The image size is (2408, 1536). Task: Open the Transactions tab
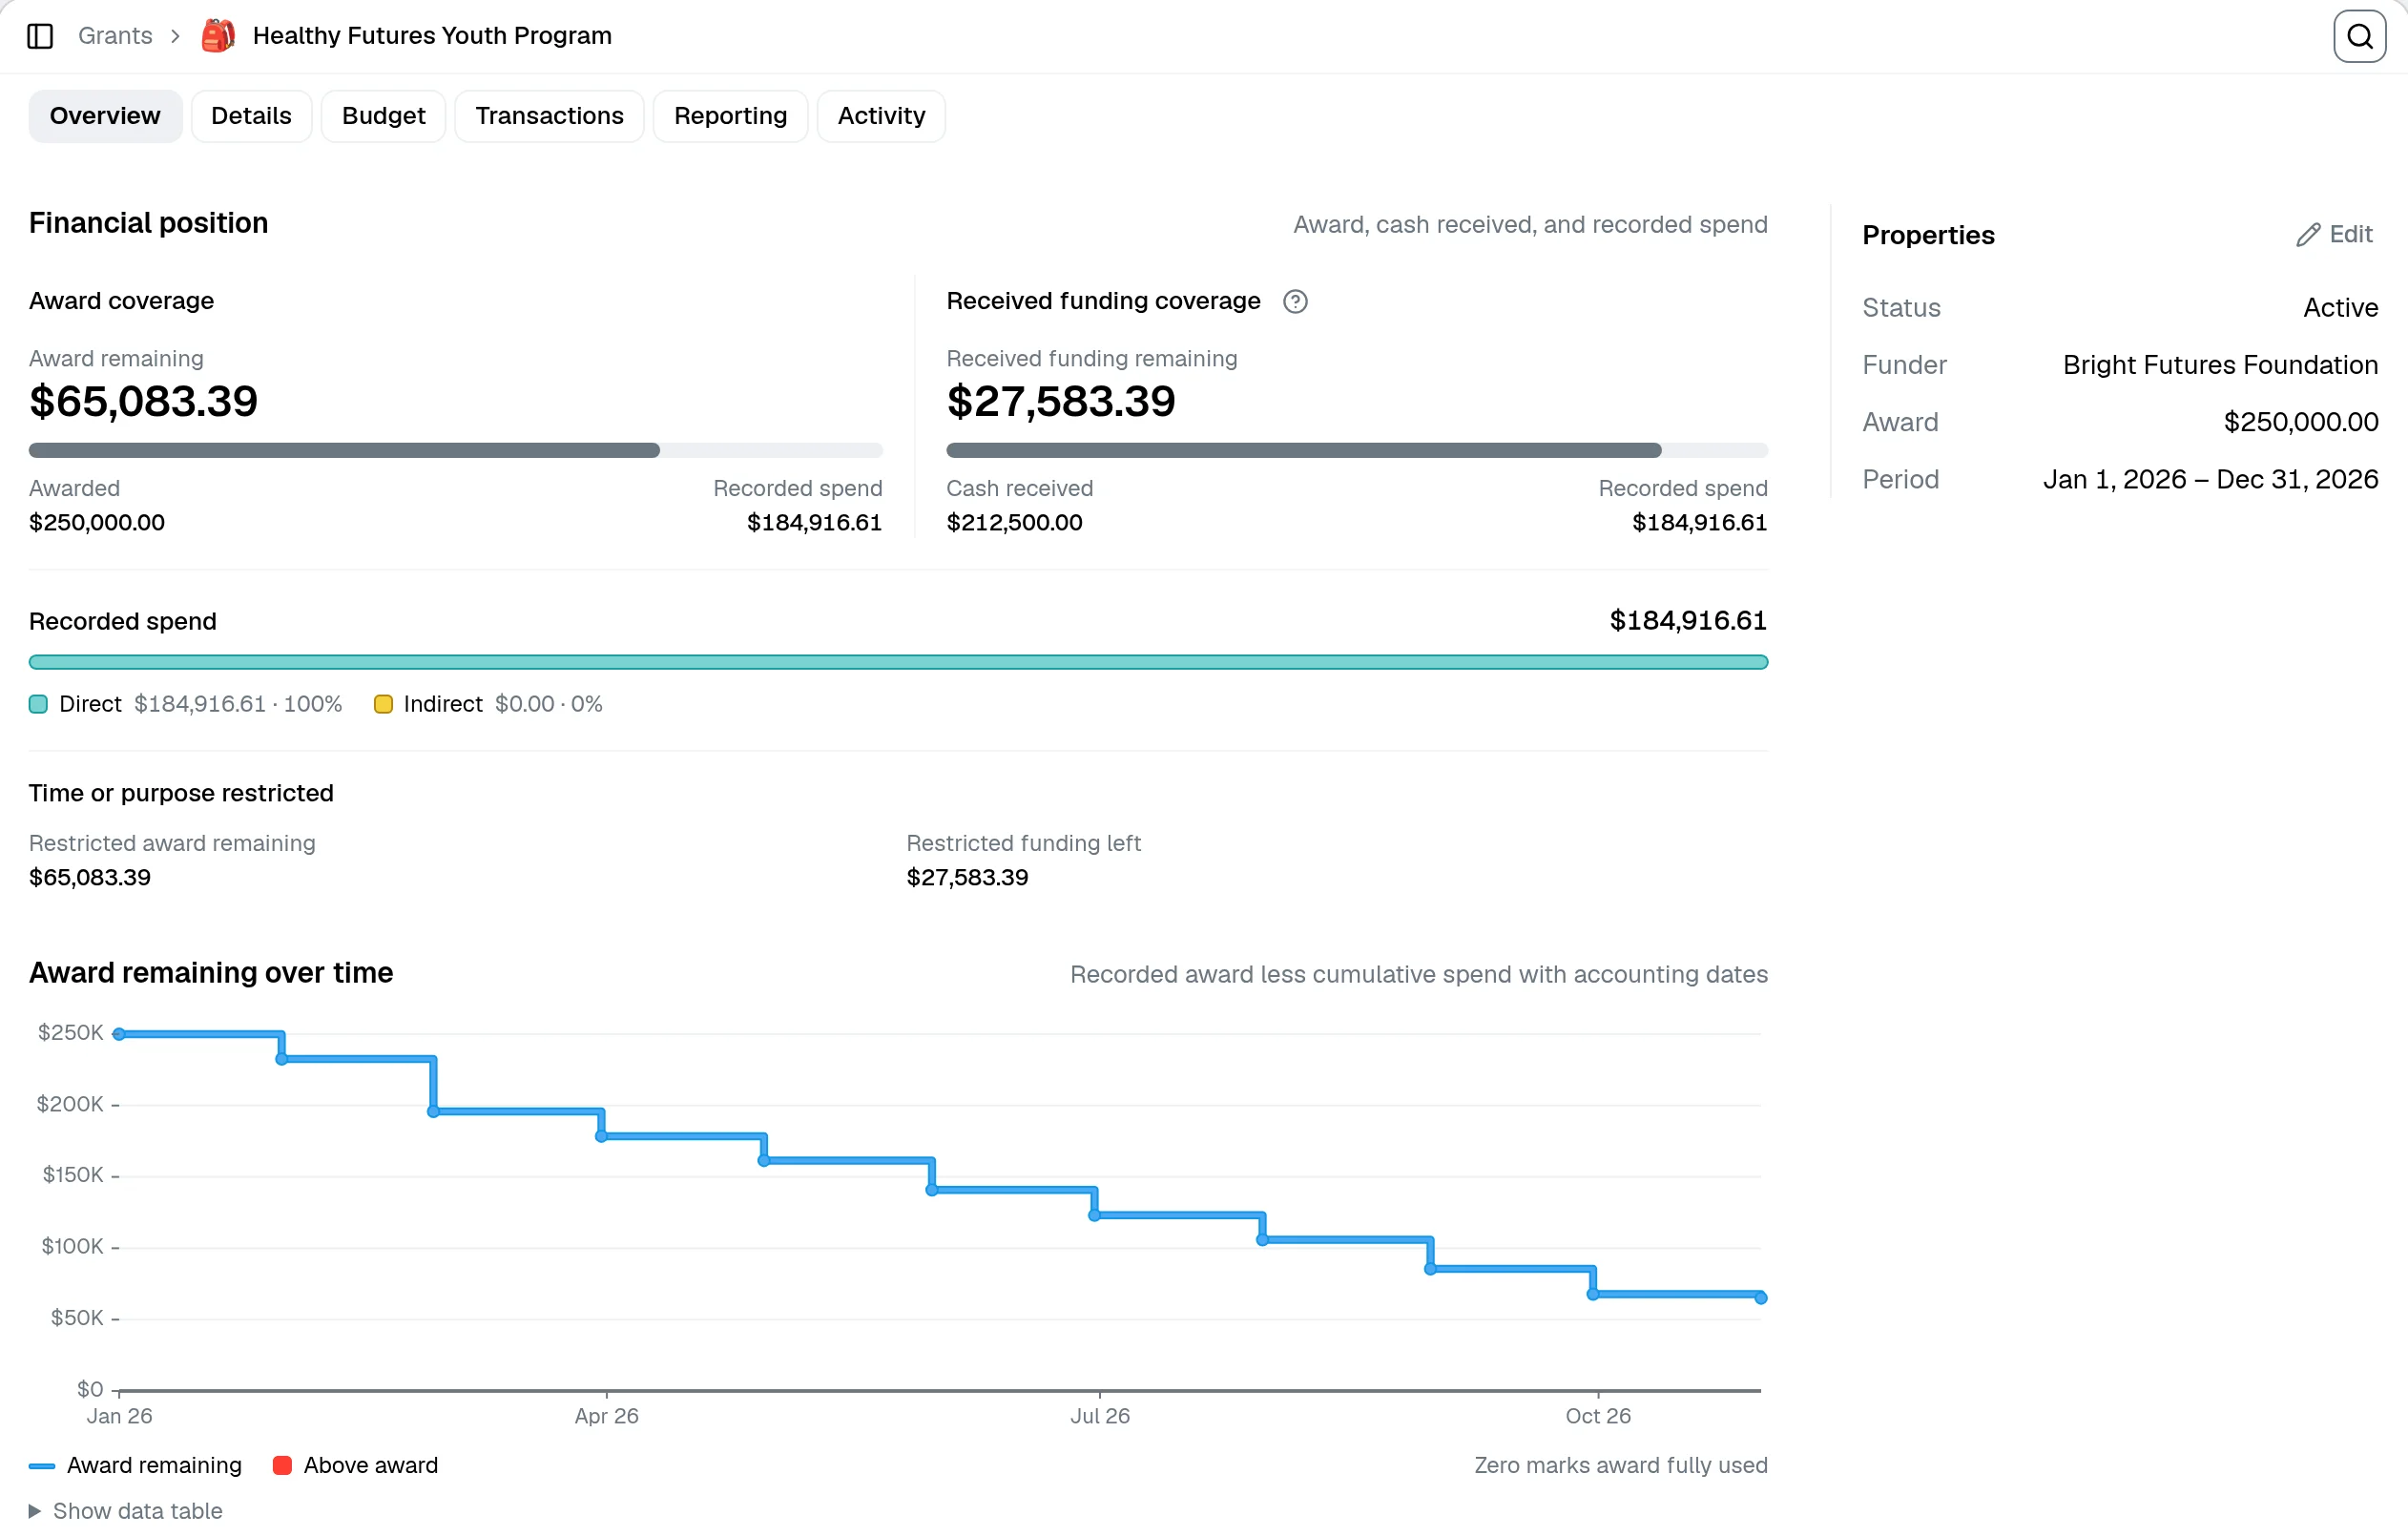point(549,116)
